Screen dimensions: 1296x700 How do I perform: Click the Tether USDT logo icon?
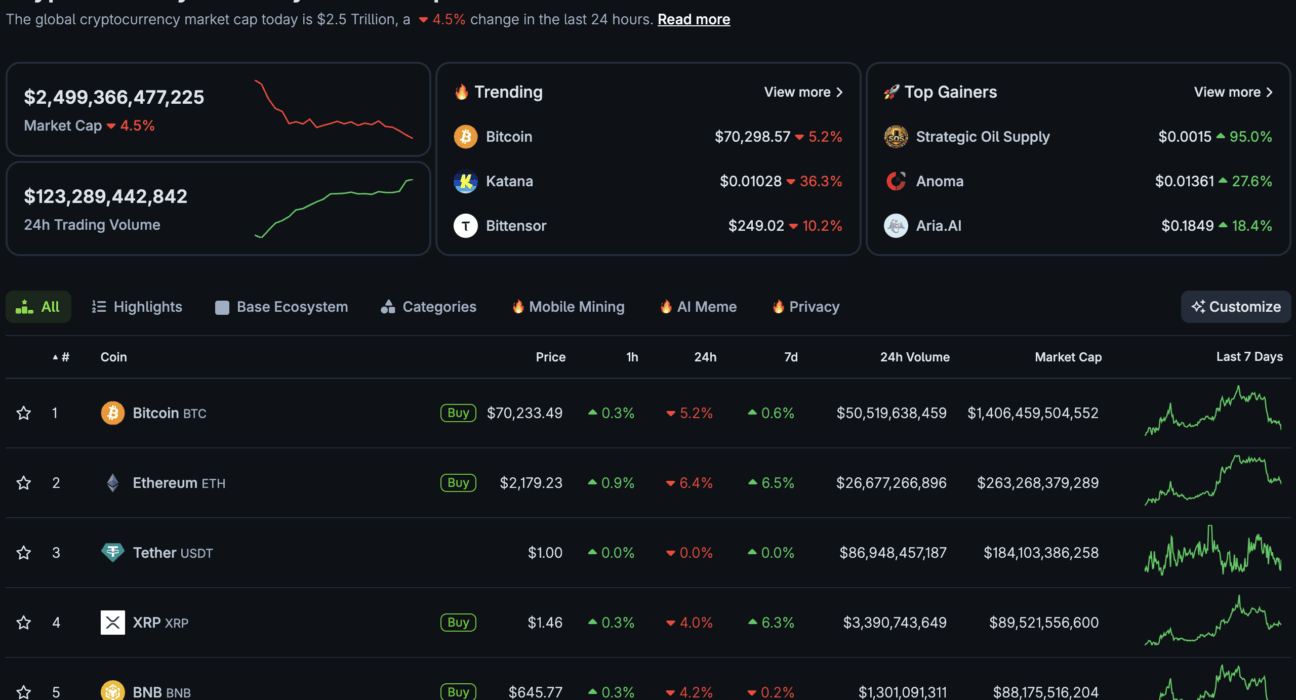[x=113, y=553]
